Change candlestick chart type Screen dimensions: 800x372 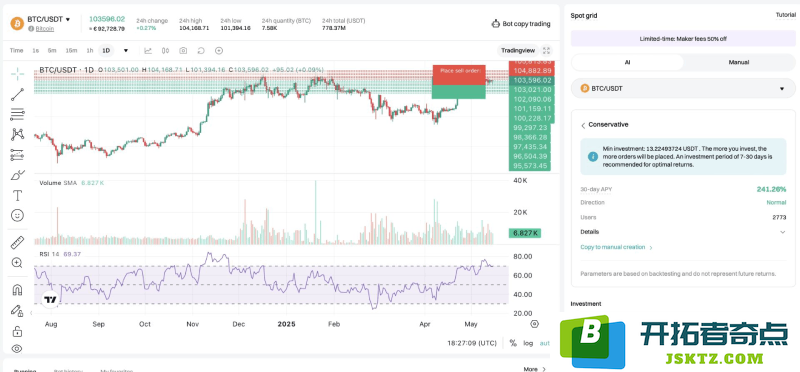tap(165, 51)
